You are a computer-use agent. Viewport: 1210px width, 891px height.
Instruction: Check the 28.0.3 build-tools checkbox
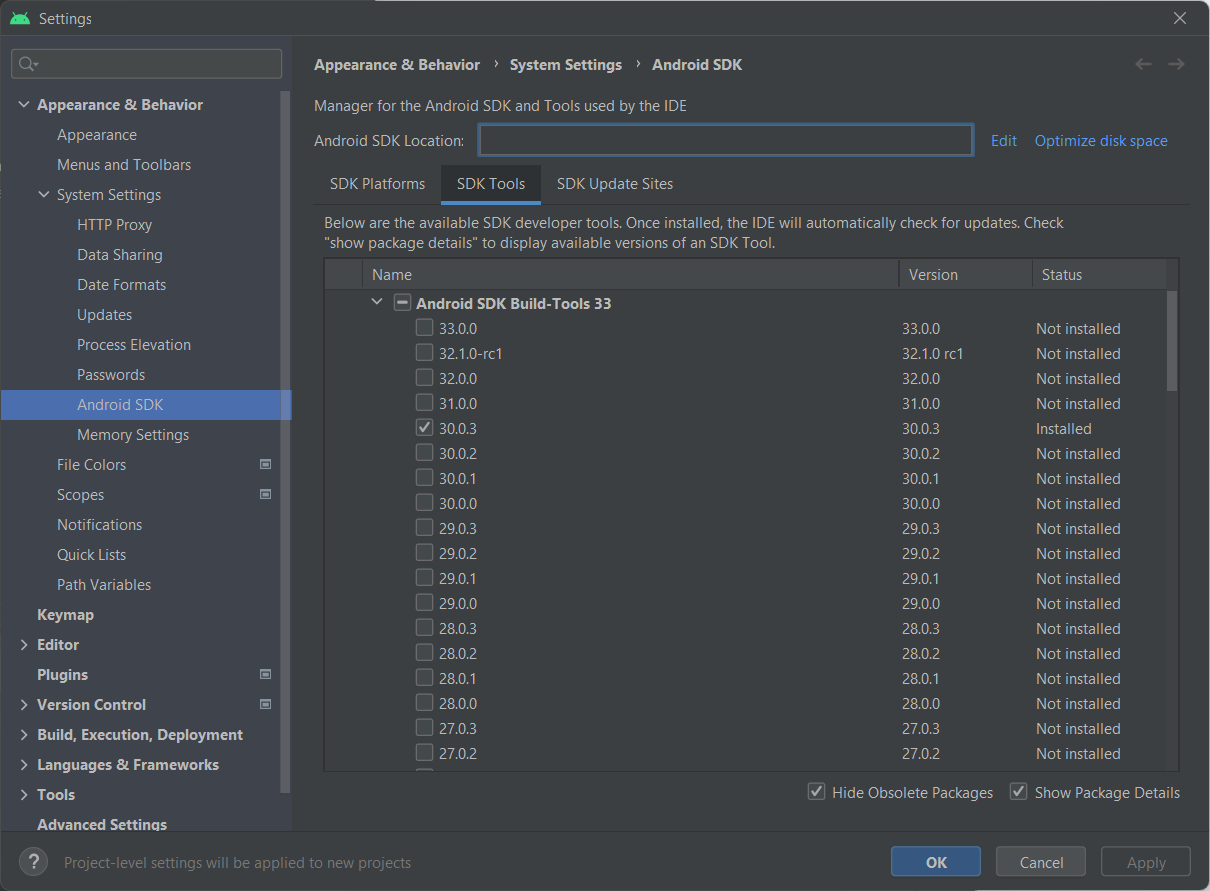(425, 628)
